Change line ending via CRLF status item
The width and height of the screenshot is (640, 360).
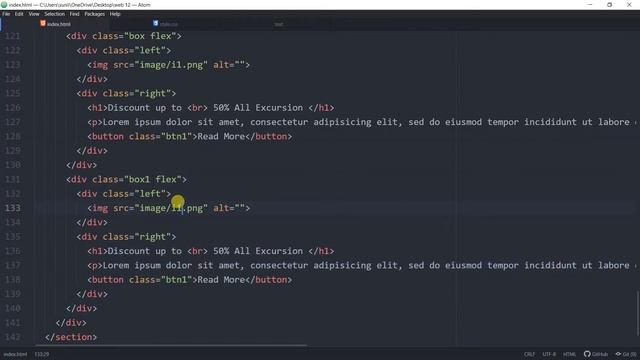click(529, 354)
